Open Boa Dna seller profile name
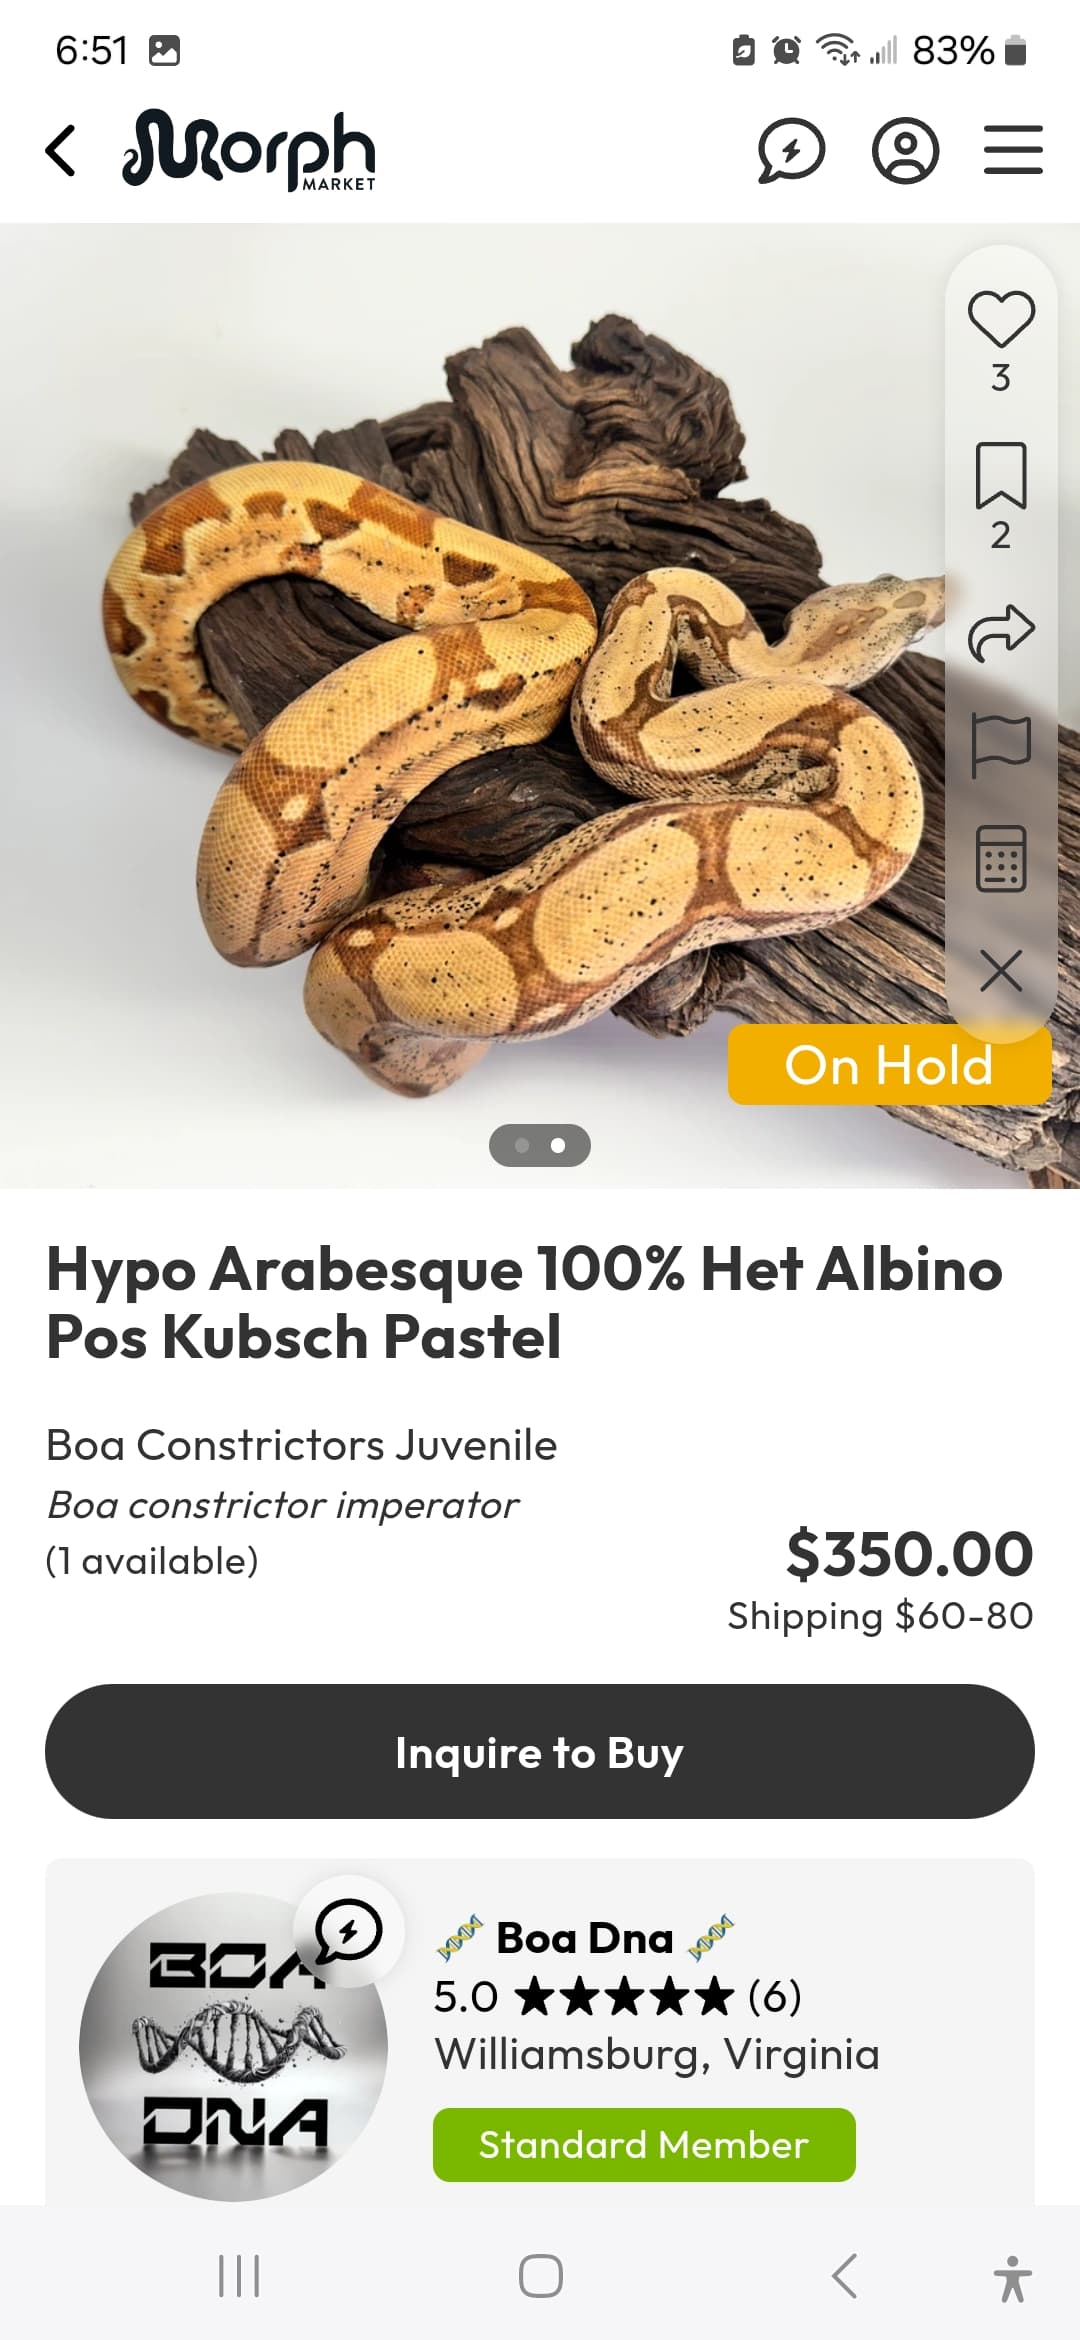1080x2340 pixels. [585, 1938]
